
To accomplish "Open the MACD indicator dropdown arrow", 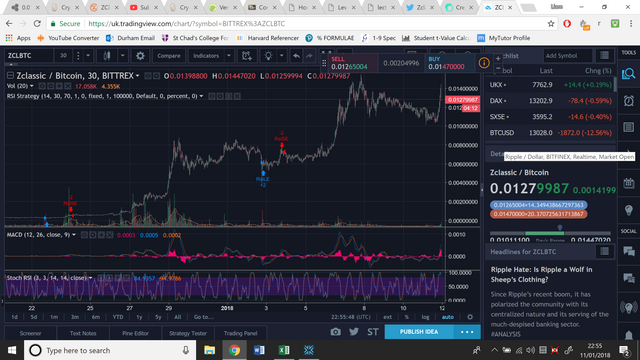I will point(74,235).
